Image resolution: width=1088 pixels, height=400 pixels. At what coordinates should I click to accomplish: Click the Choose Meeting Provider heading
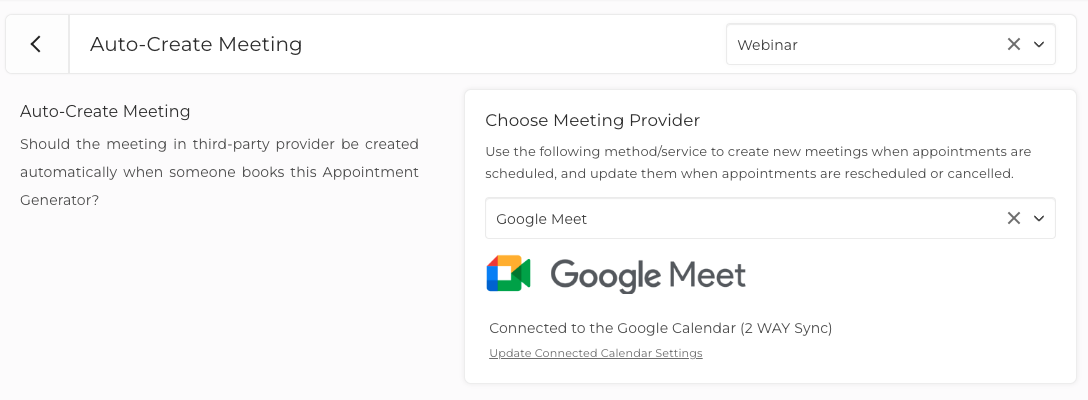(x=592, y=120)
